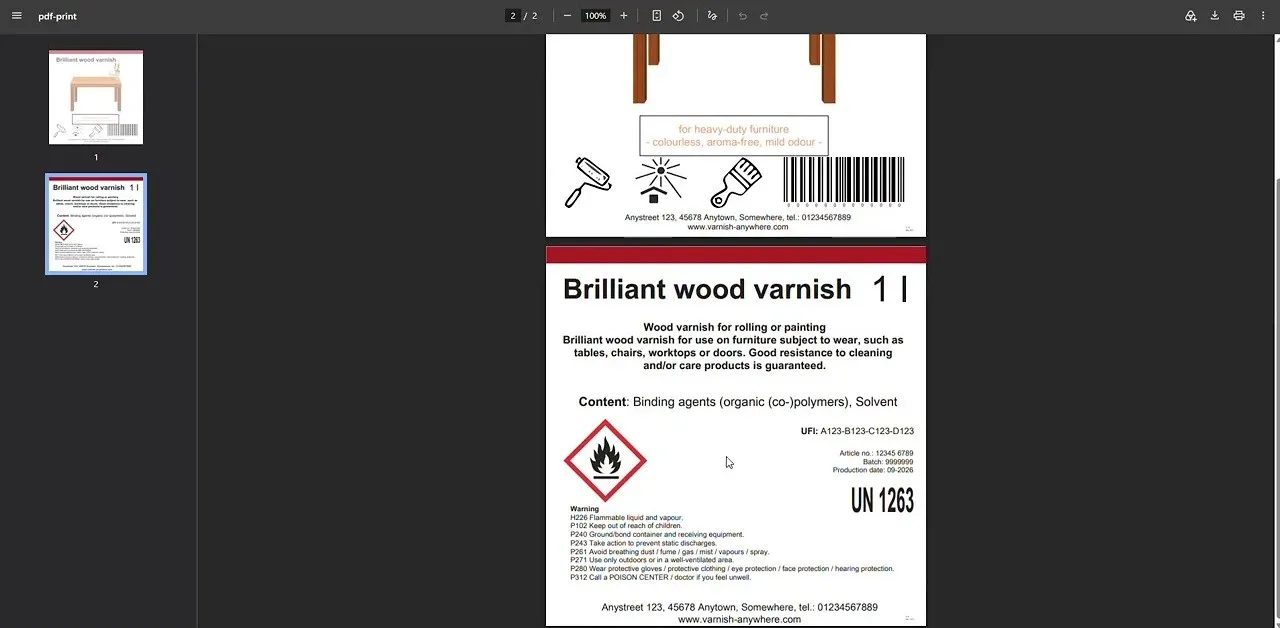Click the pdf-print document title
The height and width of the screenshot is (628, 1280).
[x=57, y=16]
